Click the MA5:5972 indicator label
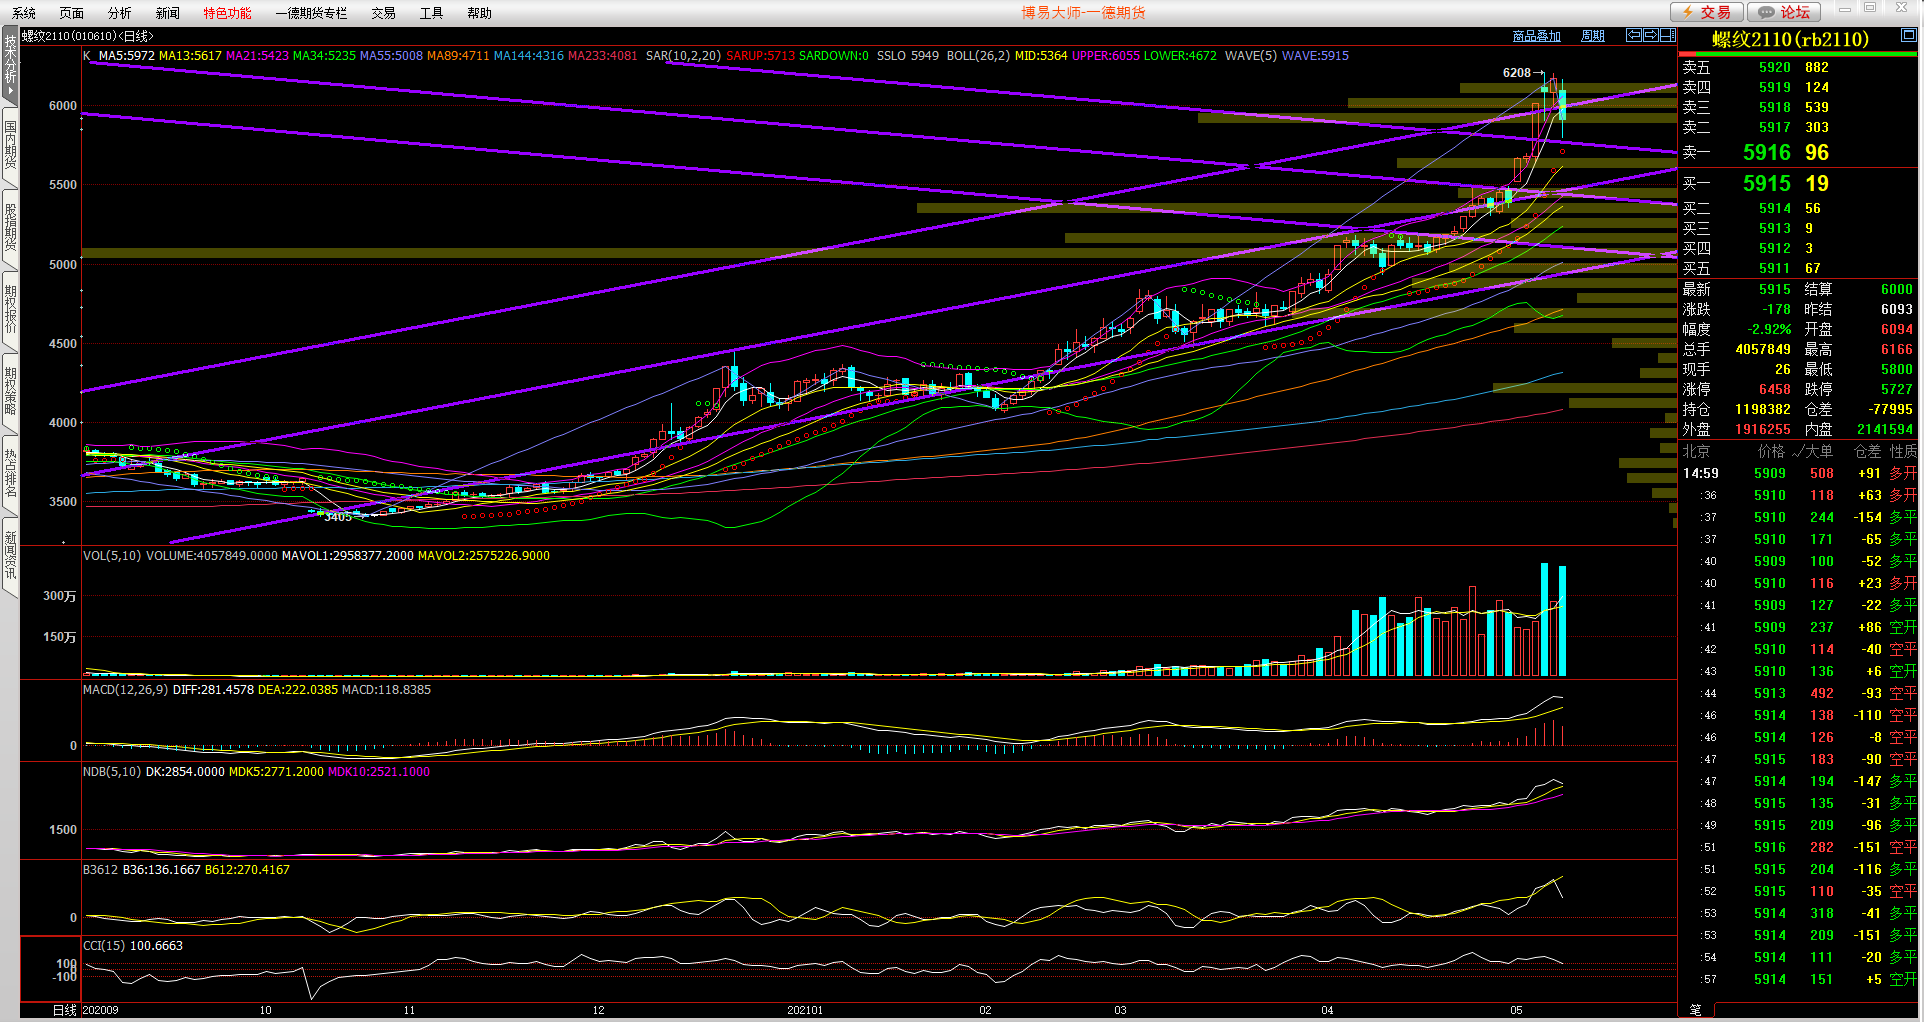Screen dimensions: 1924x1022 [x=127, y=56]
